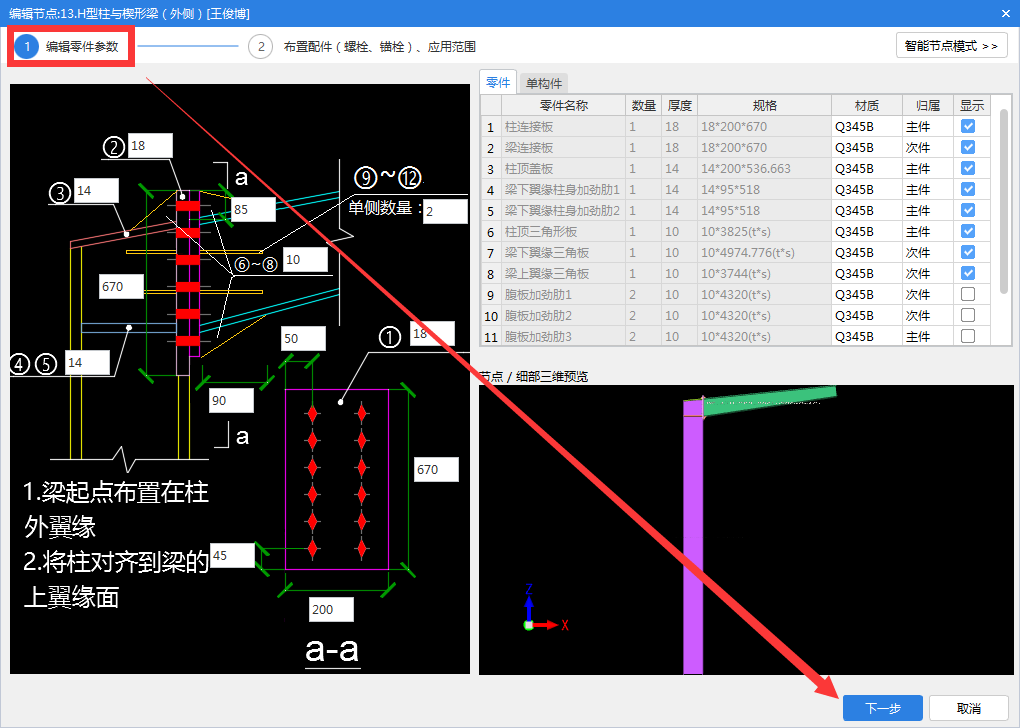Screen dimensions: 1020x728
Task: Click 归属 cell 次件 in 梁连接板 row
Action: [x=928, y=147]
